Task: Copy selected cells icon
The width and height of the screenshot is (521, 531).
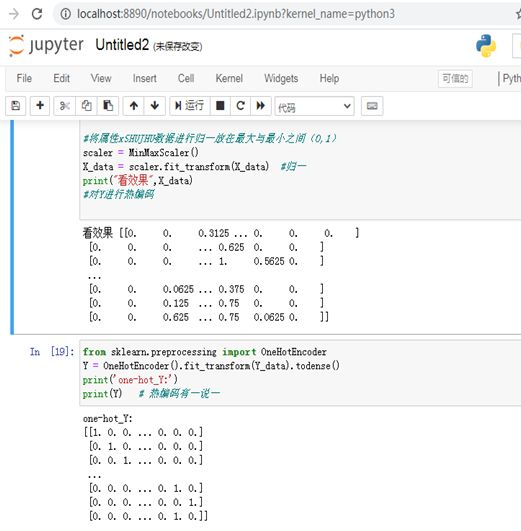Action: point(86,106)
